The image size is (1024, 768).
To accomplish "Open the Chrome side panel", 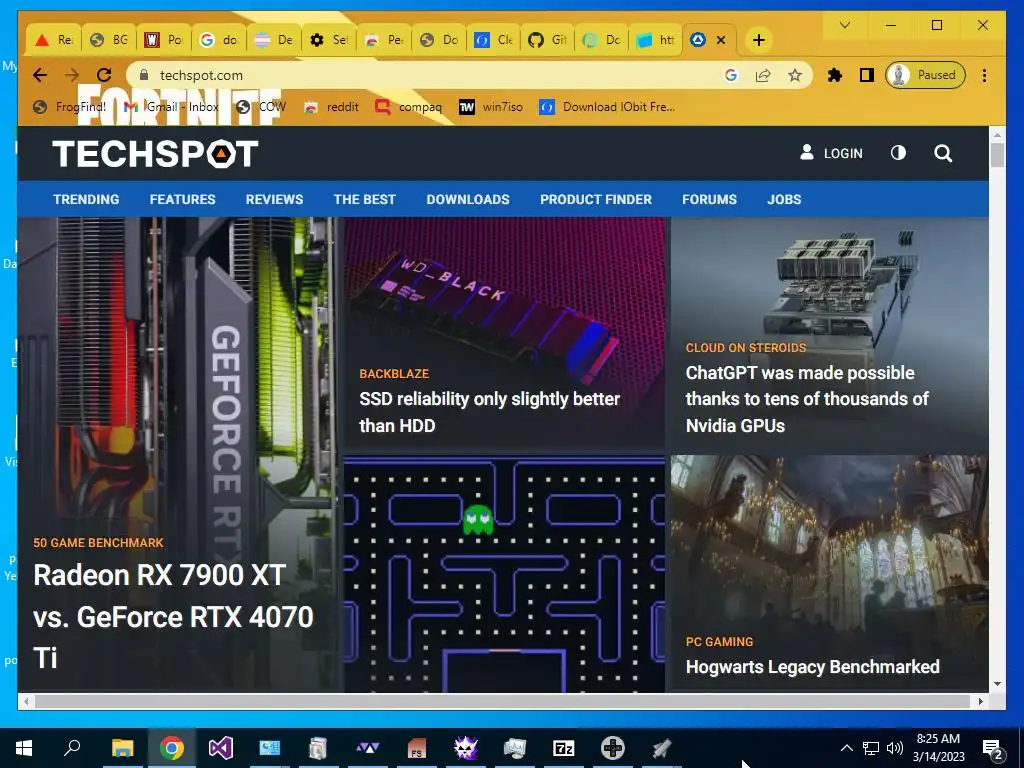I will click(867, 75).
